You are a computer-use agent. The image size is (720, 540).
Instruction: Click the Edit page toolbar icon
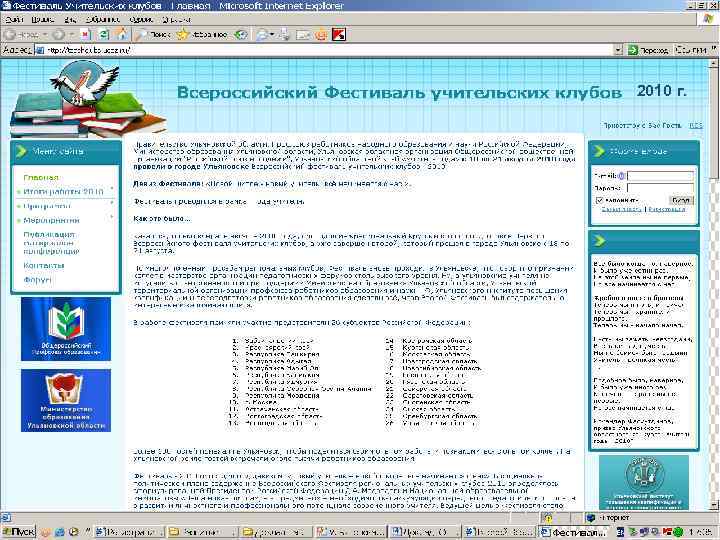click(x=303, y=34)
